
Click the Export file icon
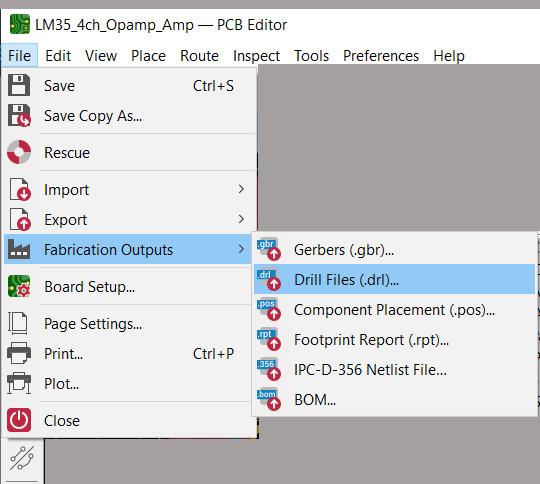click(x=20, y=219)
